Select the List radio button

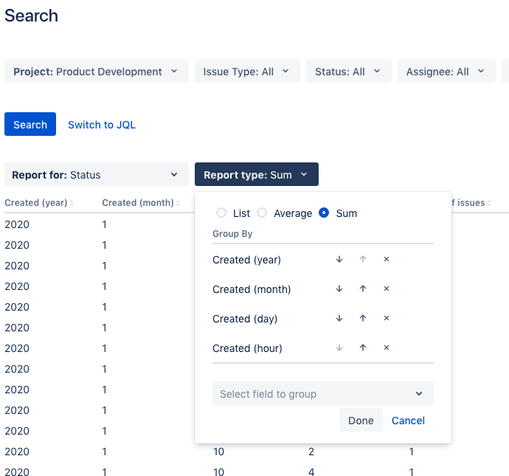[x=221, y=213]
